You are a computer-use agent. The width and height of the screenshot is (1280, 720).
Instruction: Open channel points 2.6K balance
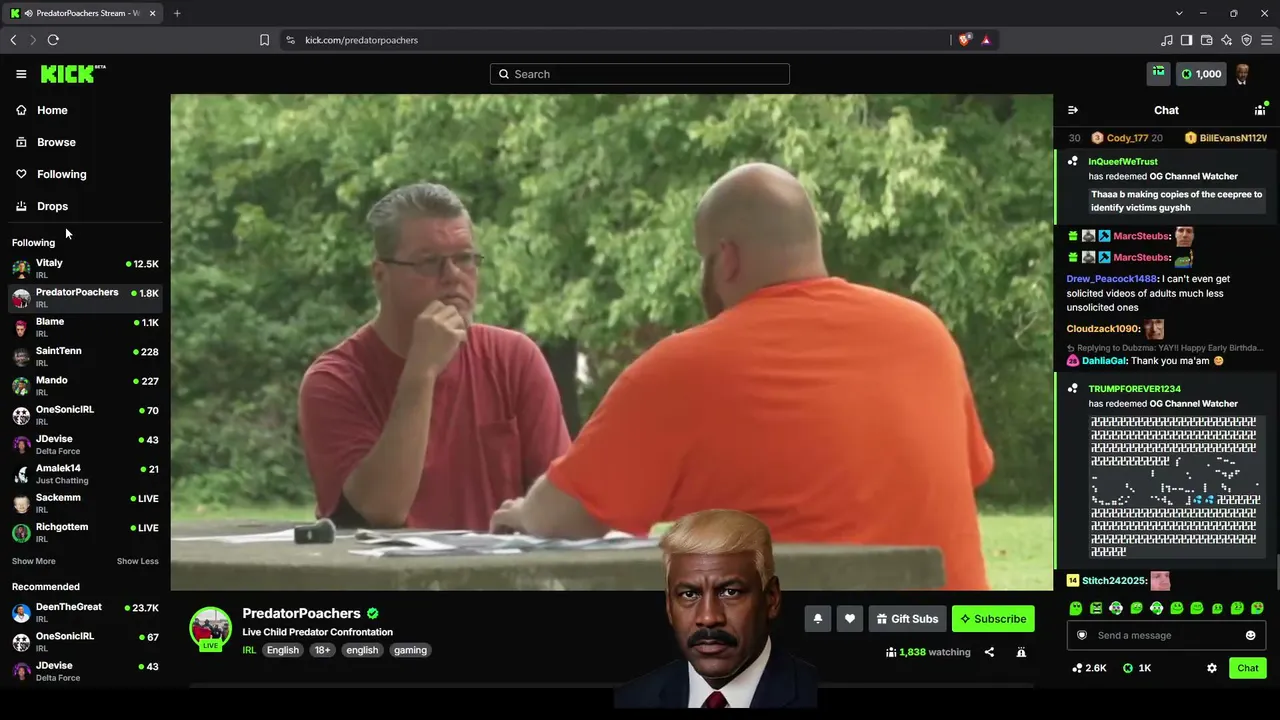coord(1089,668)
